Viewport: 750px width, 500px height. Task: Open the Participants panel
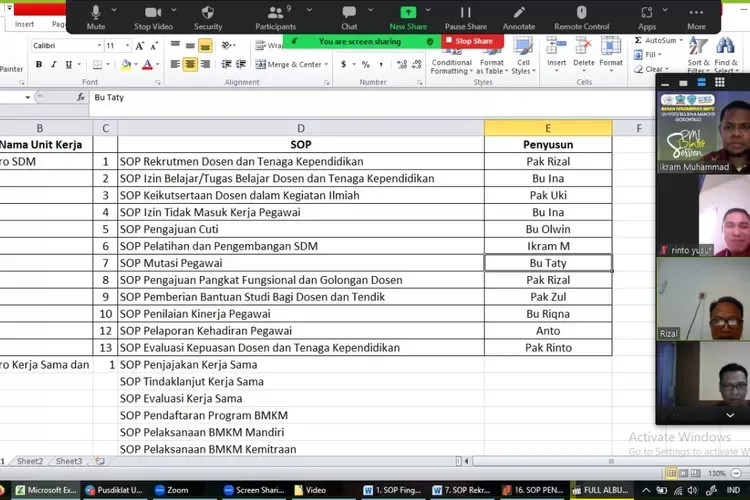pos(275,13)
